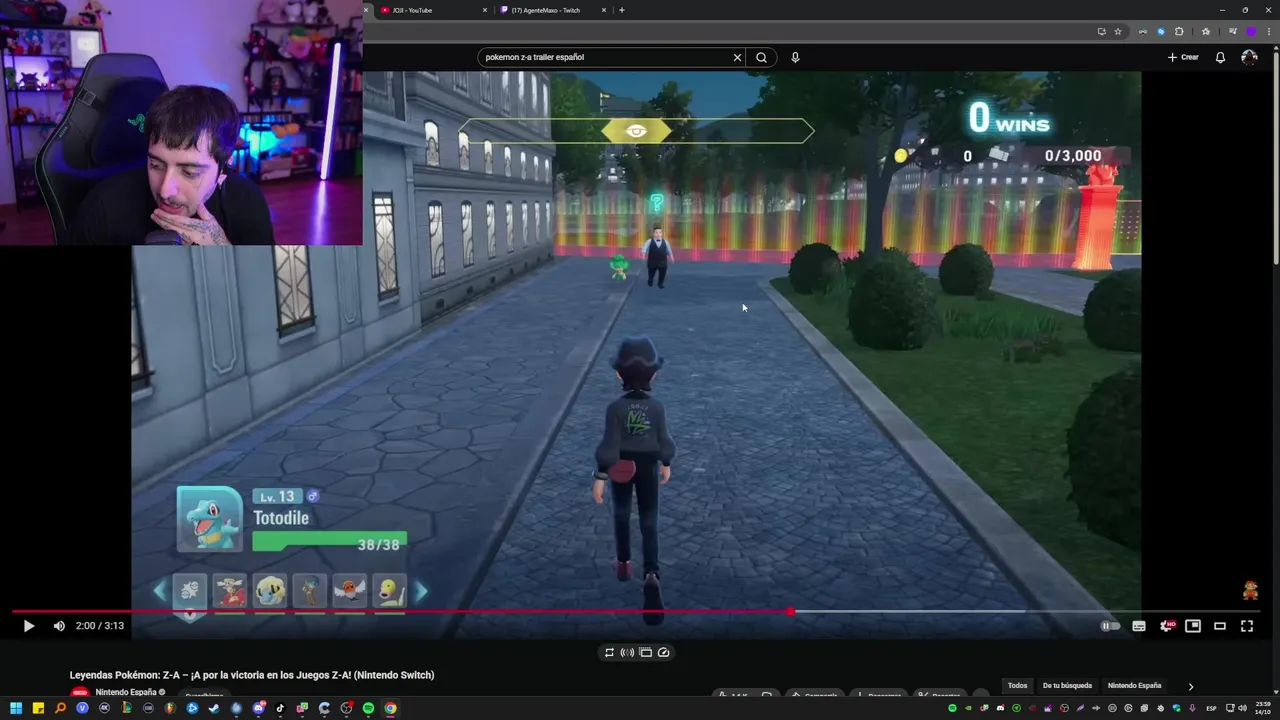Screen dimensions: 1280x720
Task: Click the audio boost icon below video
Action: point(627,652)
